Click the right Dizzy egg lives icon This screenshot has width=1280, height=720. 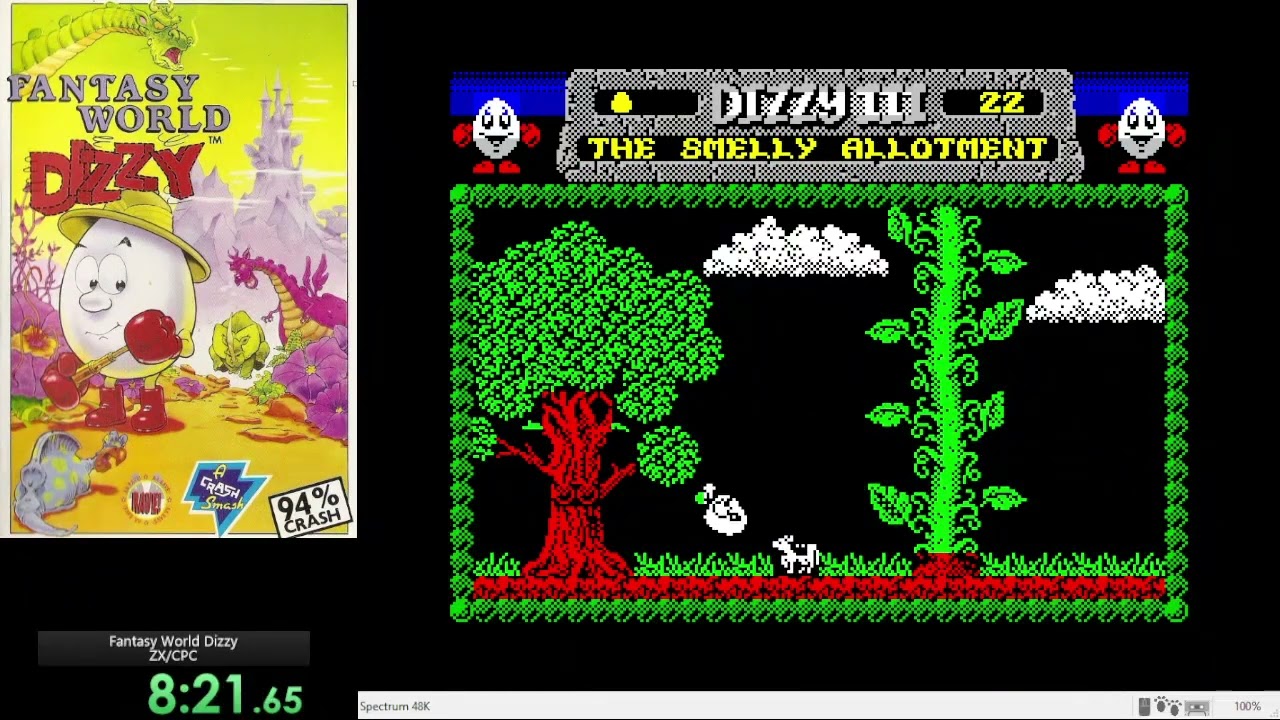(1142, 134)
